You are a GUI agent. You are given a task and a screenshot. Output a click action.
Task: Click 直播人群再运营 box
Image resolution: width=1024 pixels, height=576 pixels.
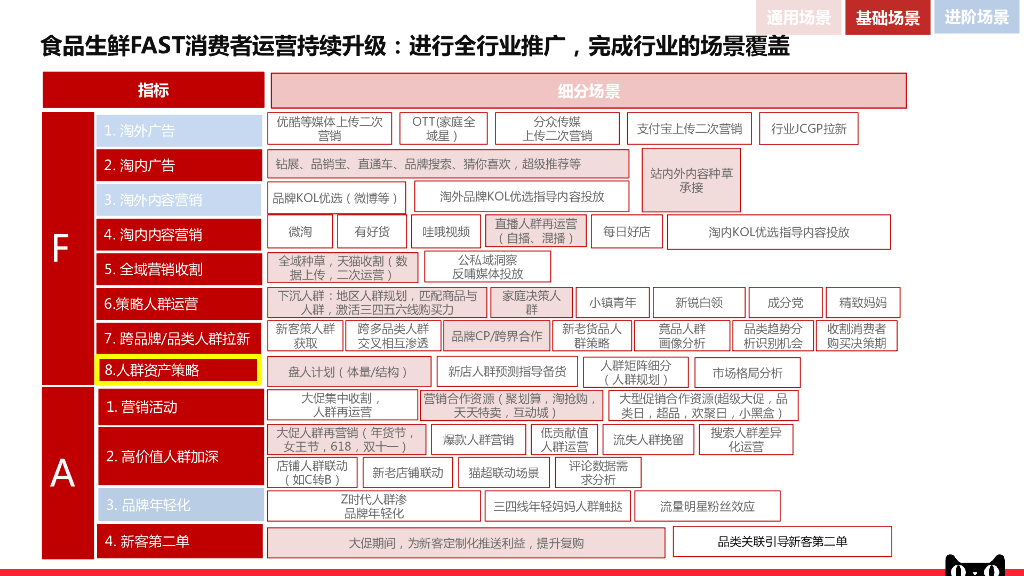(x=536, y=231)
